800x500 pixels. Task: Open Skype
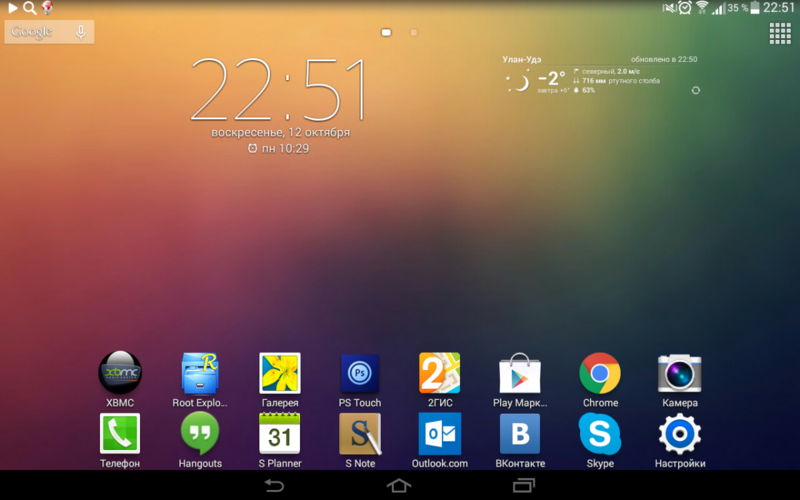tap(600, 434)
